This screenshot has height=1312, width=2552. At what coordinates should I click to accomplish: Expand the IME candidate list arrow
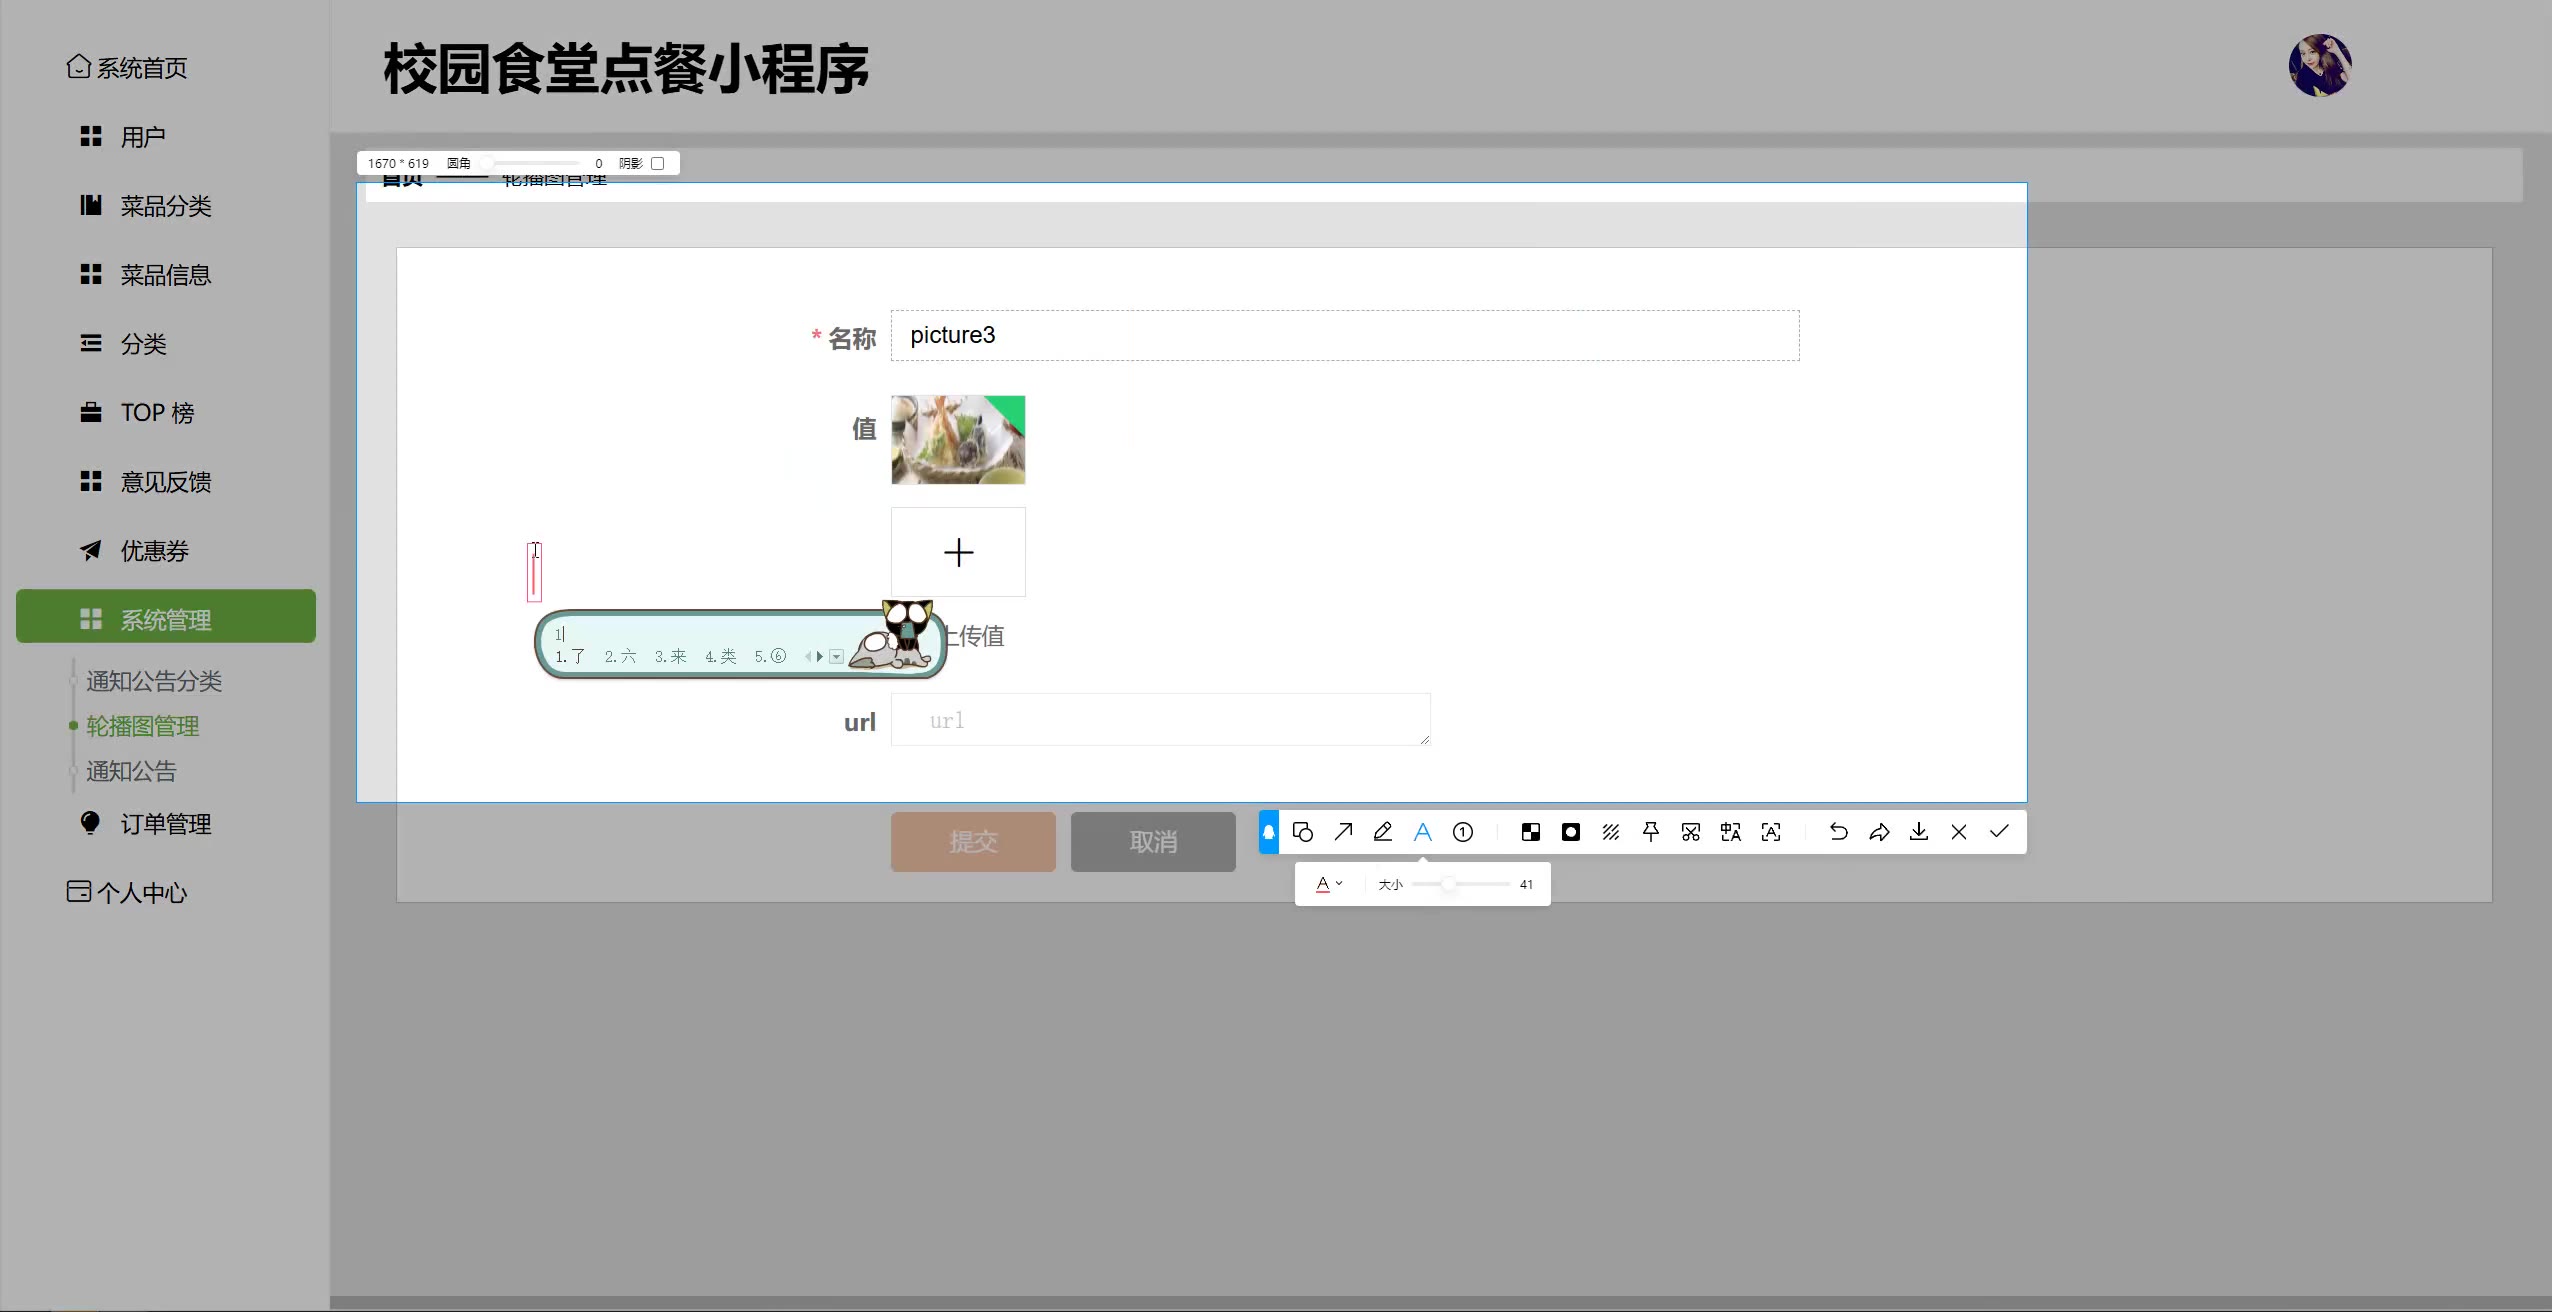837,657
